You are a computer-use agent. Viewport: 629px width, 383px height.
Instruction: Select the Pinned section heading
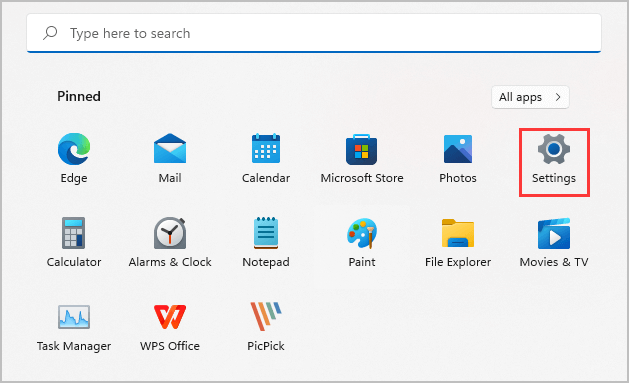(79, 96)
